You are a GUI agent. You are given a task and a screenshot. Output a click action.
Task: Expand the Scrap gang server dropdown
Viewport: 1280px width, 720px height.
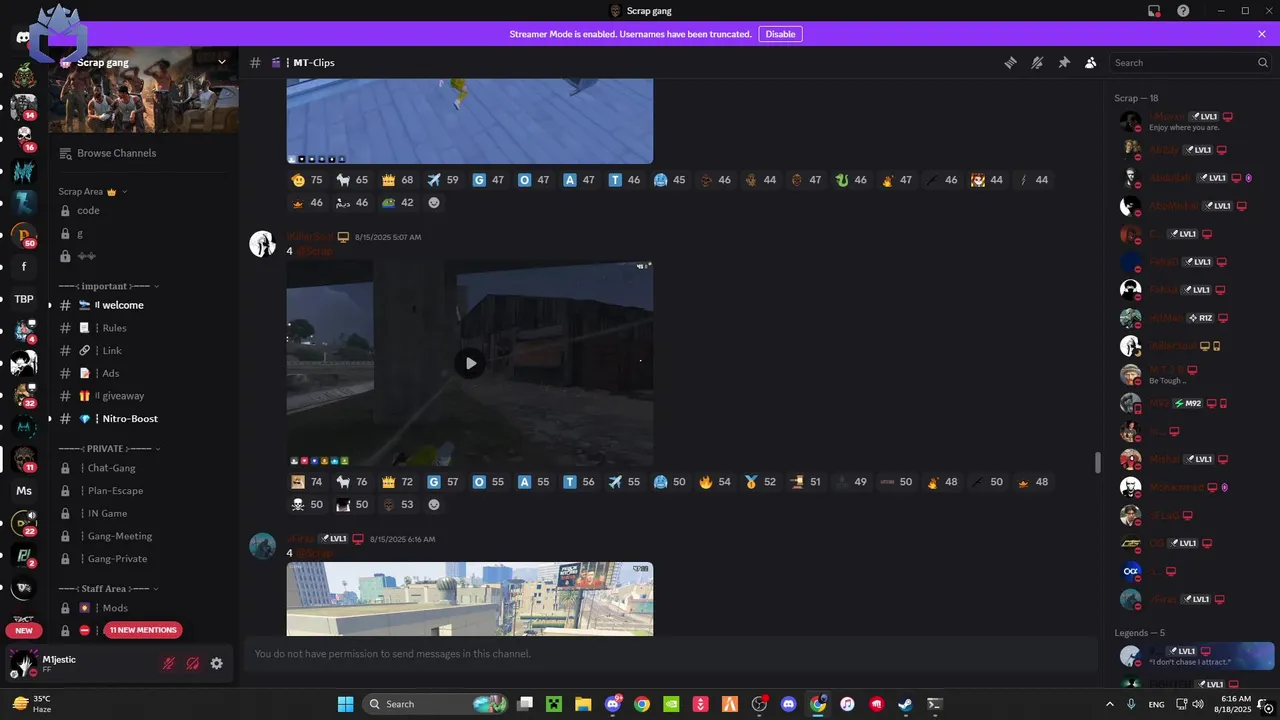222,62
